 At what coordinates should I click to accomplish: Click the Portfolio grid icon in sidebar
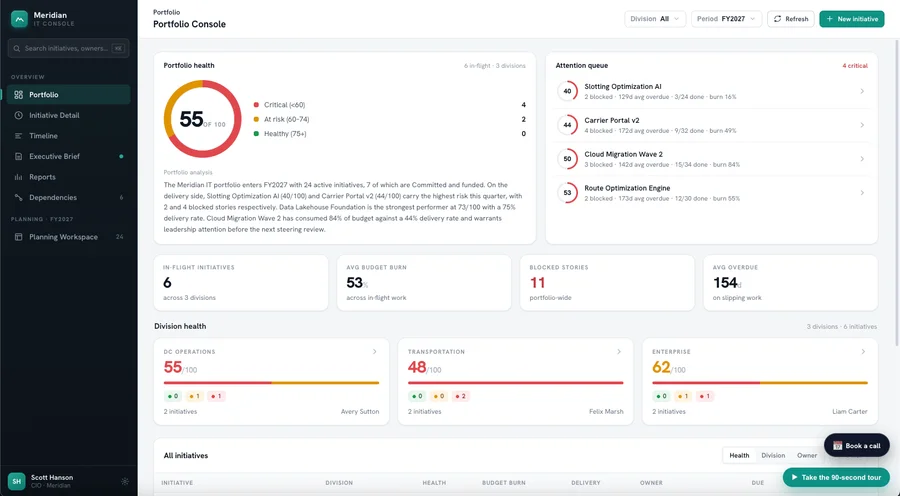point(18,95)
